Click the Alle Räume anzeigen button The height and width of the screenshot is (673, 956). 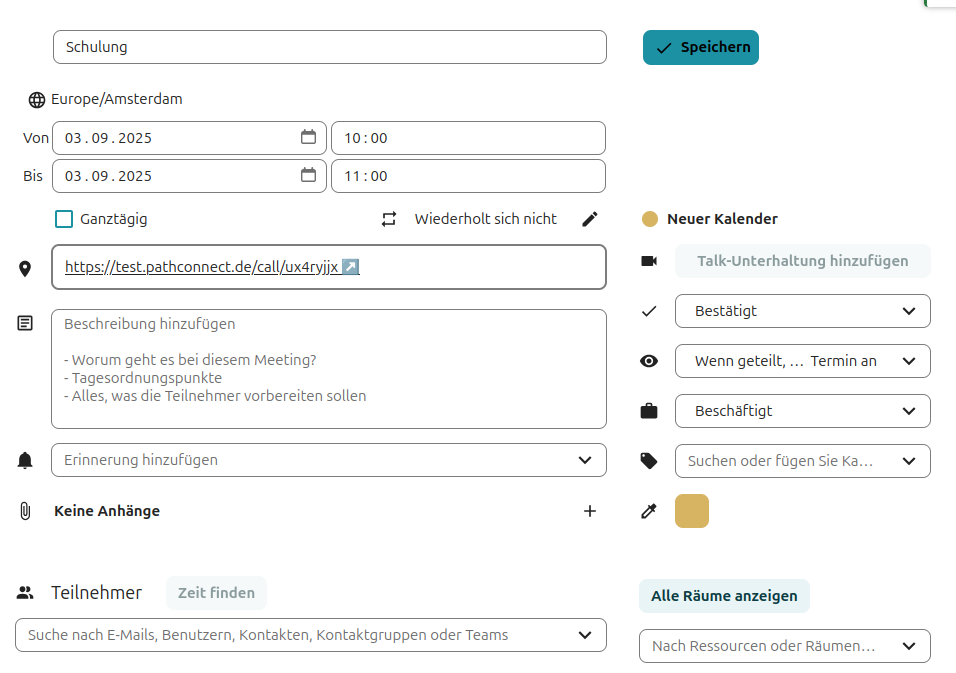(x=724, y=596)
